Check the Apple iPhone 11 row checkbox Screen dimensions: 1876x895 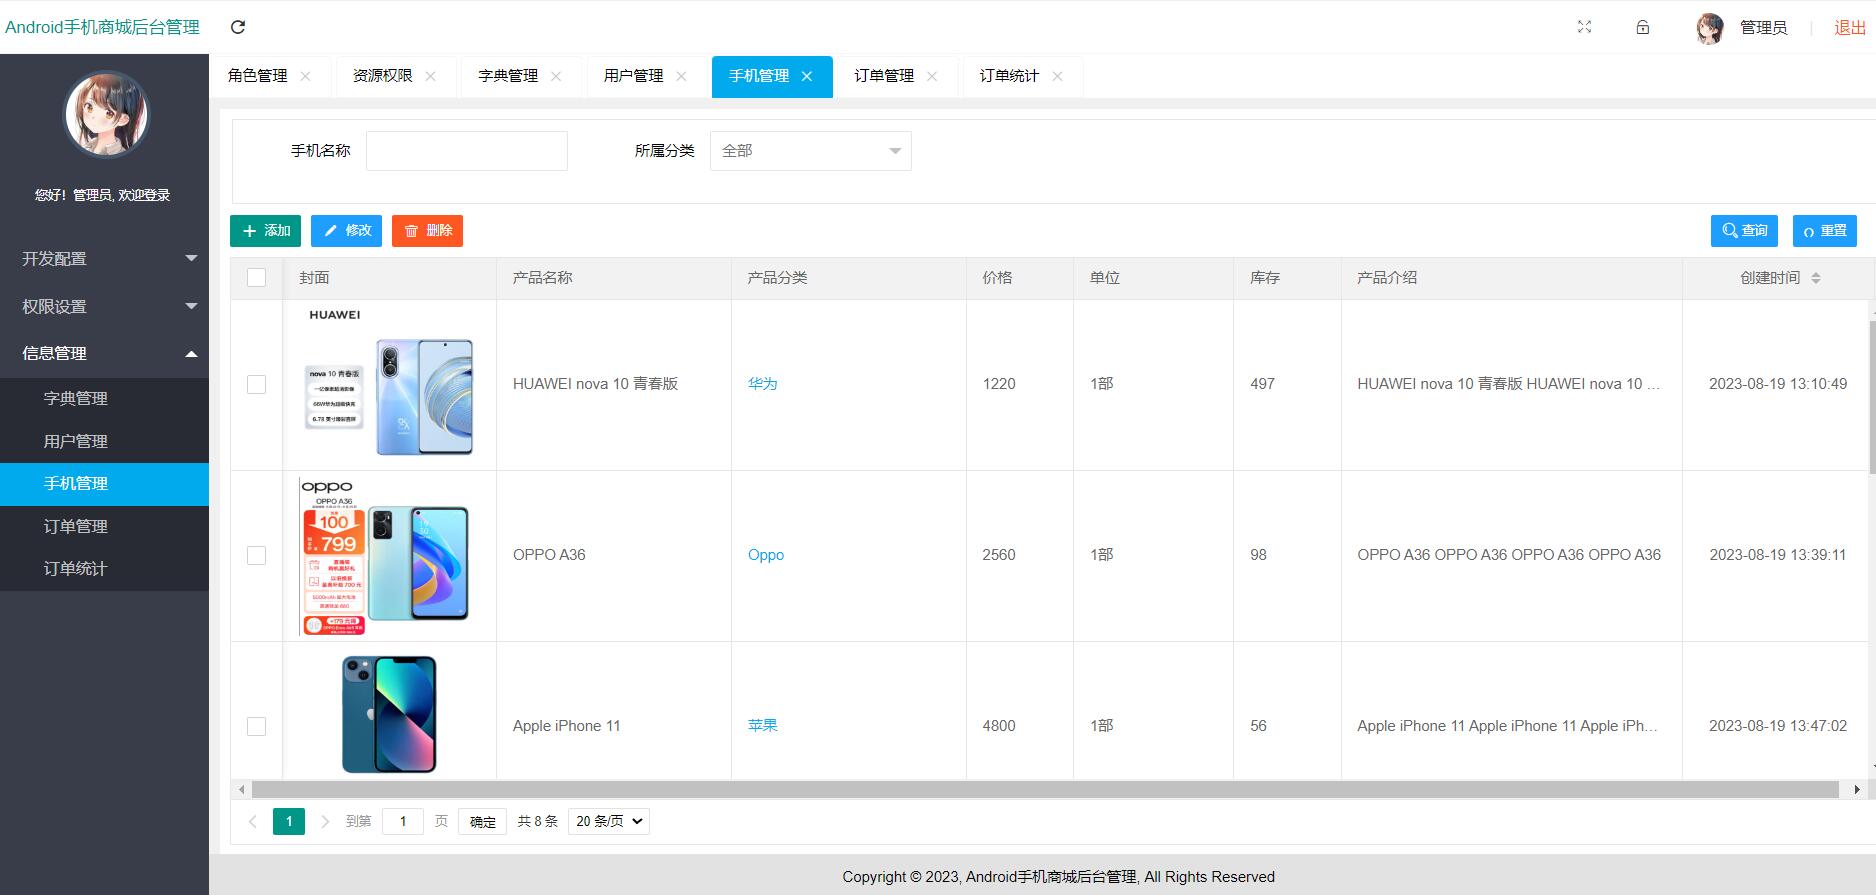tap(257, 727)
